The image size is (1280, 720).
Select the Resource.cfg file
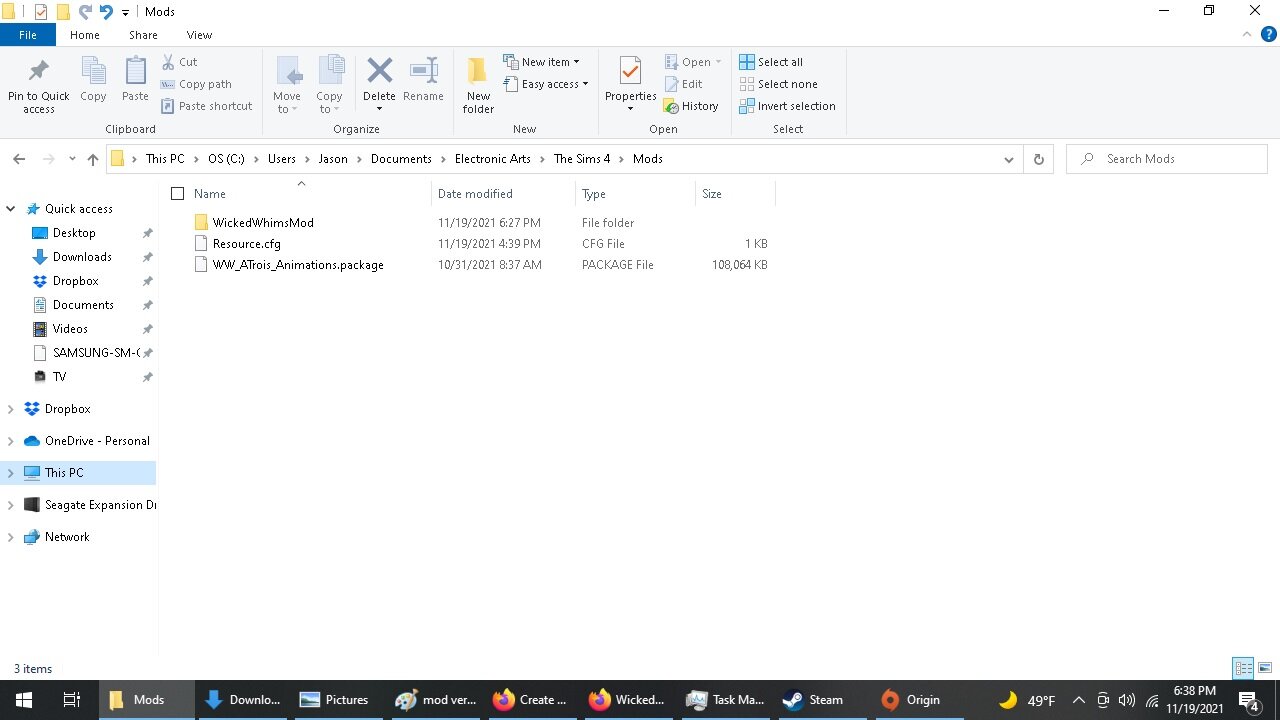pos(246,244)
